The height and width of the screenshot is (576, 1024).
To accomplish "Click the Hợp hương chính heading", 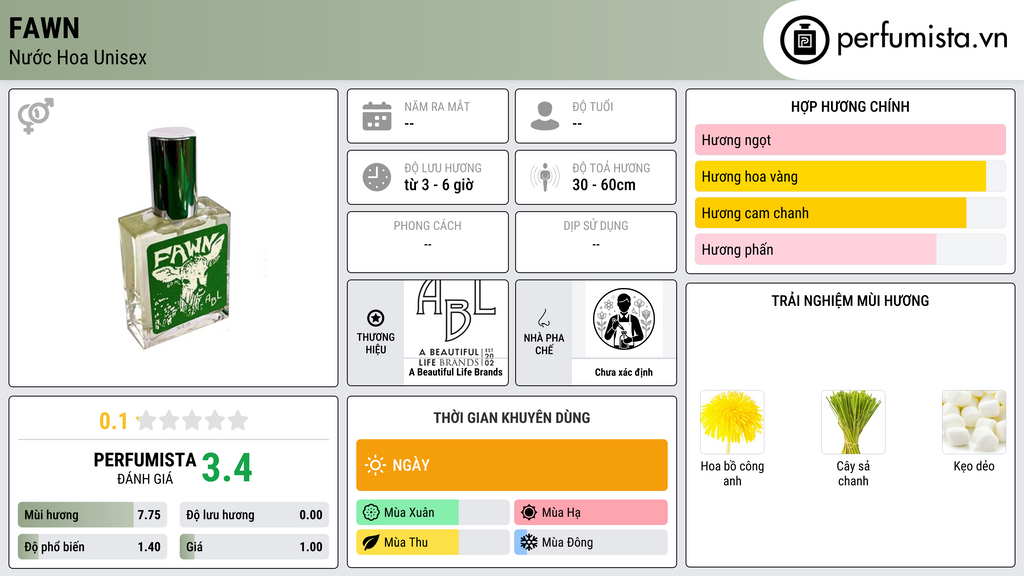I will coord(850,106).
